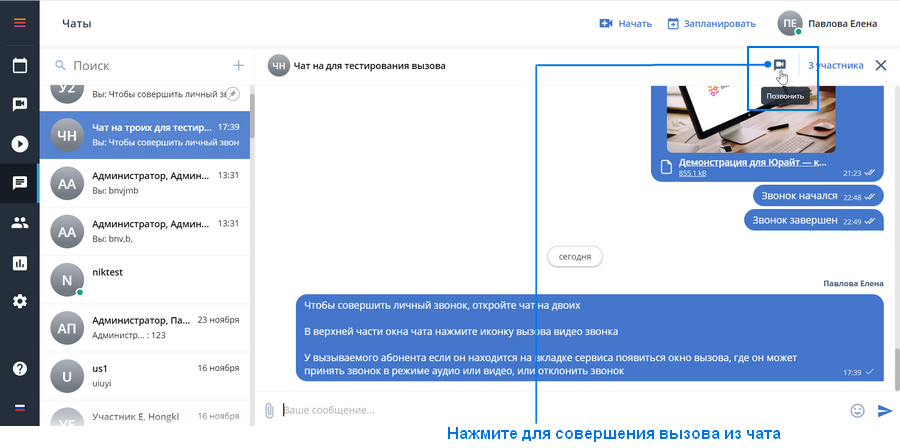Open the Администратор, Па... chat from 23 ноября
This screenshot has width=900, height=448.
(x=145, y=328)
